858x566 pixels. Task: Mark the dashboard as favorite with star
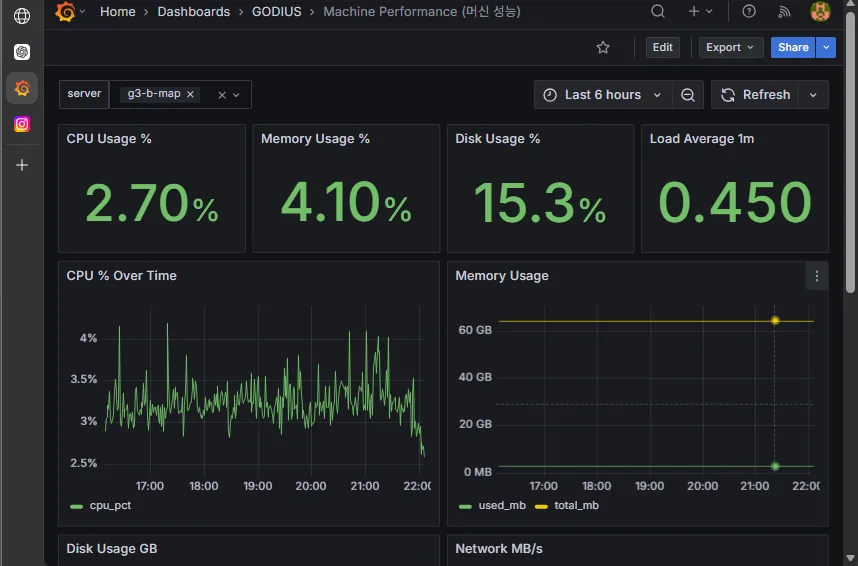[603, 48]
